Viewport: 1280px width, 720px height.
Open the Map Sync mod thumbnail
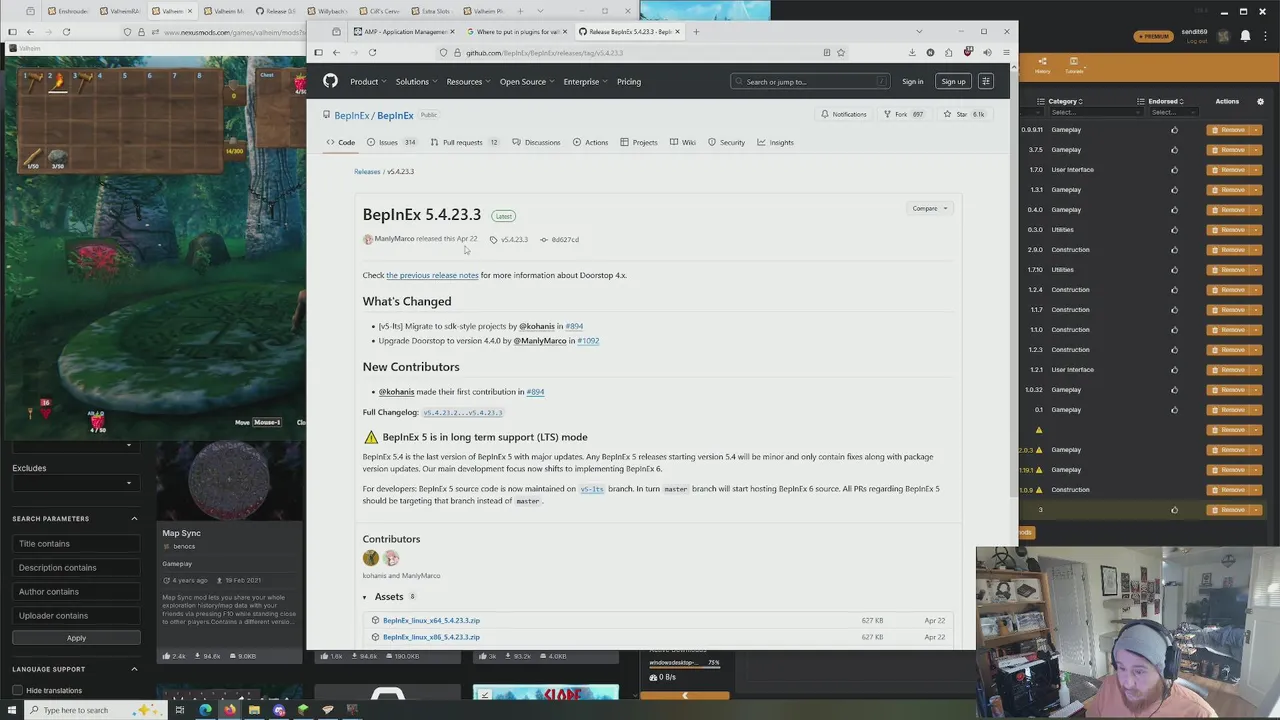pyautogui.click(x=230, y=481)
